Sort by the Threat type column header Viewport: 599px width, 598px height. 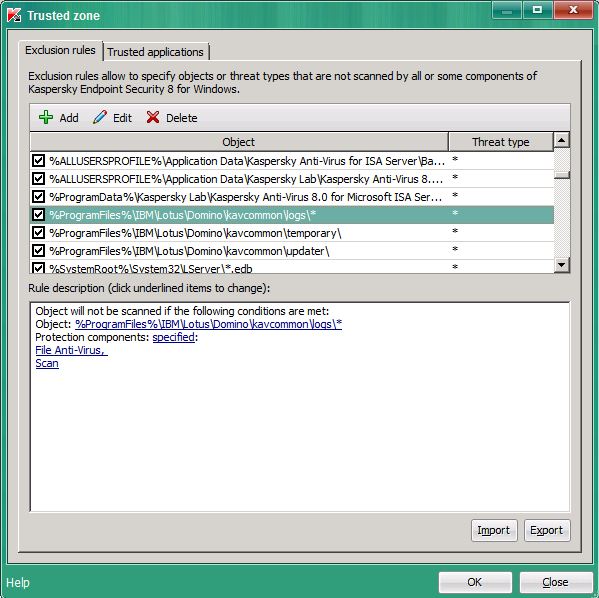pyautogui.click(x=500, y=142)
